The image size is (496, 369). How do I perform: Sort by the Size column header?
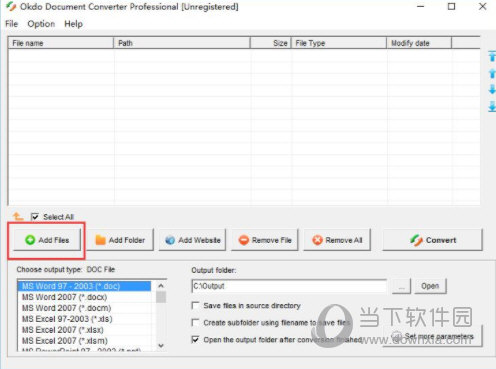(271, 43)
